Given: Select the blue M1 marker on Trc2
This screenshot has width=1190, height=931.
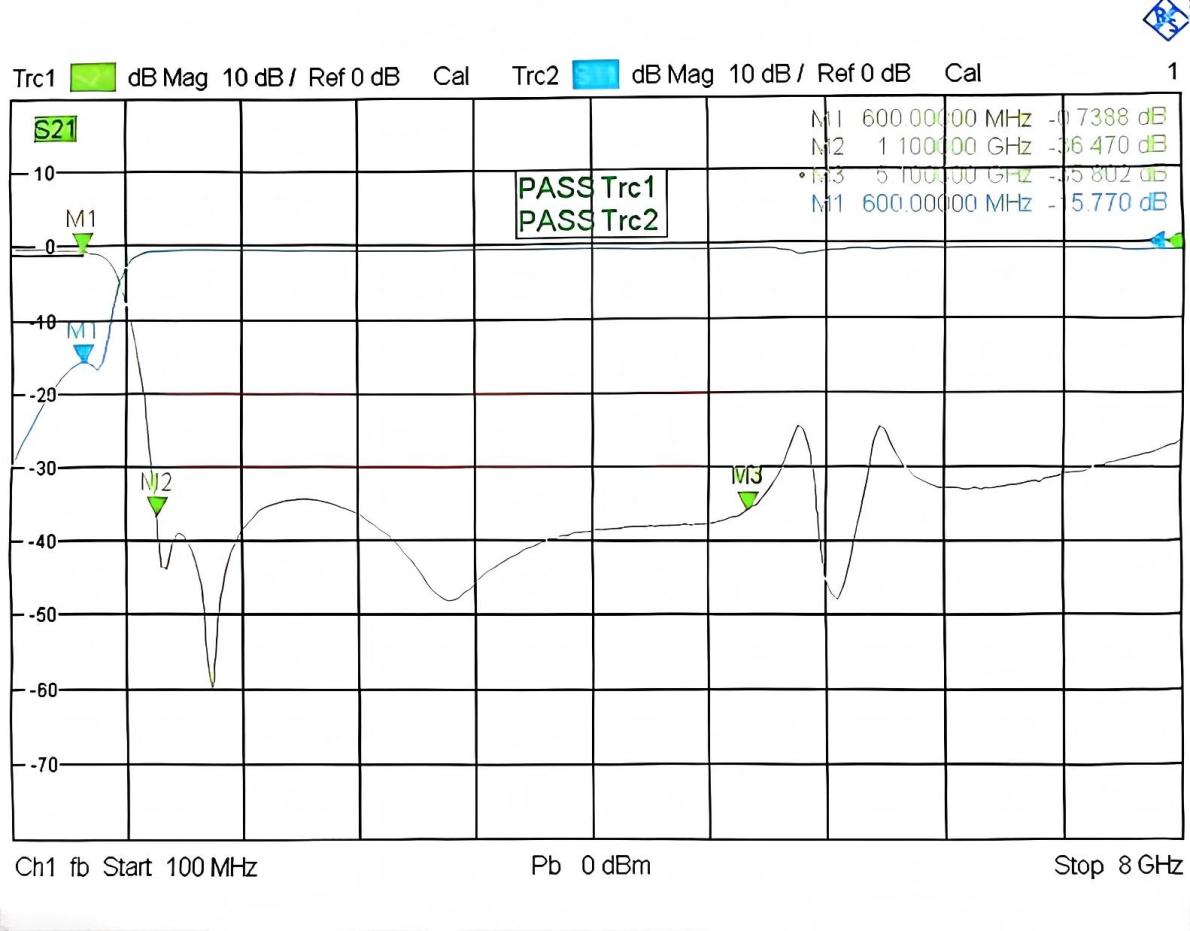Looking at the screenshot, I should (84, 353).
